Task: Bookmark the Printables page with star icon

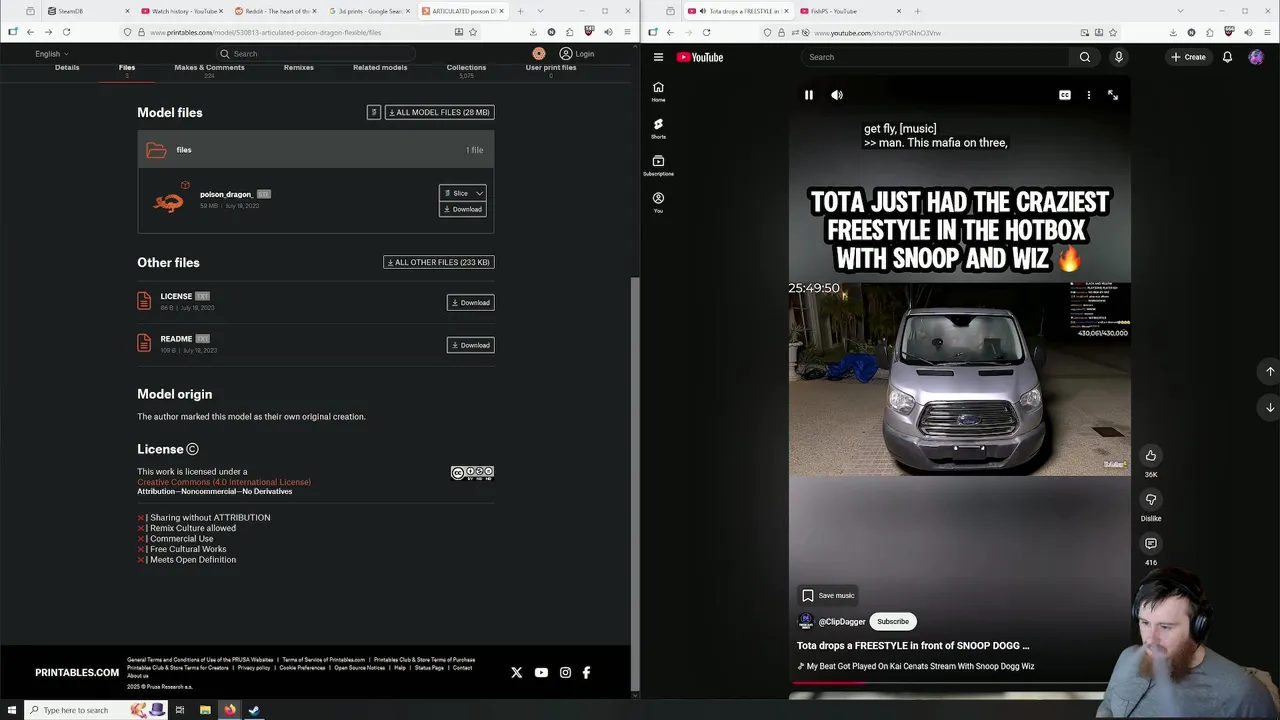Action: click(473, 32)
